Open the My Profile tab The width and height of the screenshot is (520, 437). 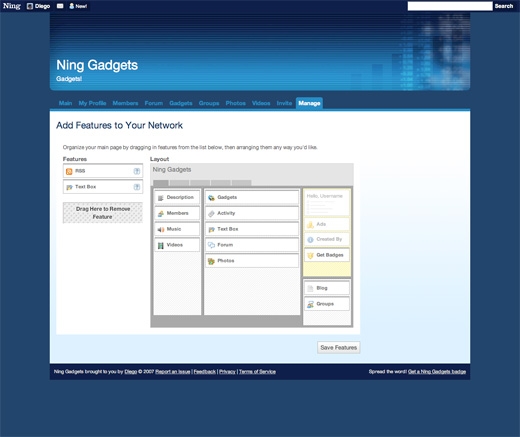(92, 103)
